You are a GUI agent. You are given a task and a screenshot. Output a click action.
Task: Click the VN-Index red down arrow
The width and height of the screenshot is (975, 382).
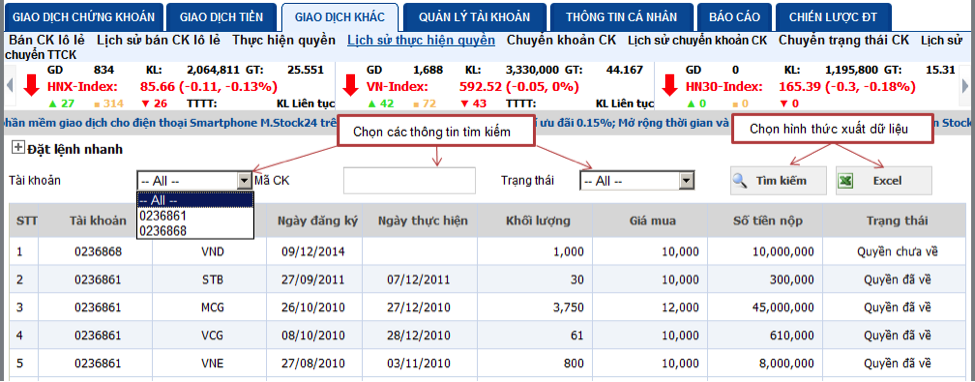(351, 85)
